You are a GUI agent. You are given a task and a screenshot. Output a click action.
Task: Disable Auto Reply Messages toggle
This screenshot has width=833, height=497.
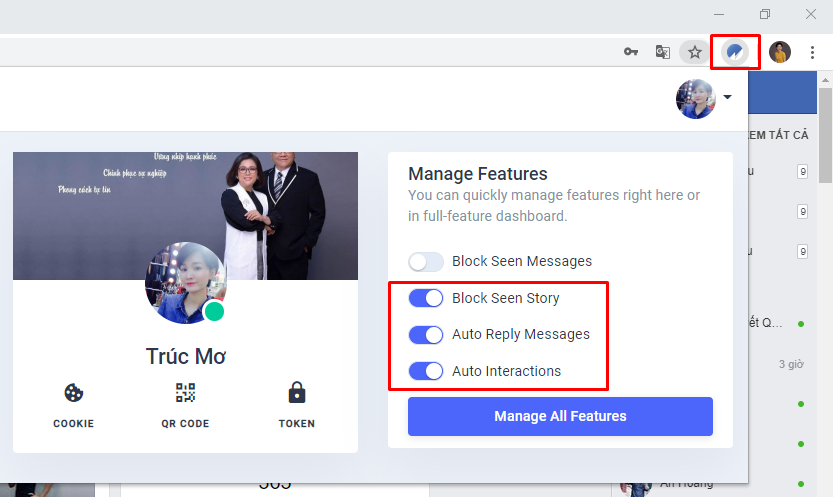pyautogui.click(x=426, y=335)
